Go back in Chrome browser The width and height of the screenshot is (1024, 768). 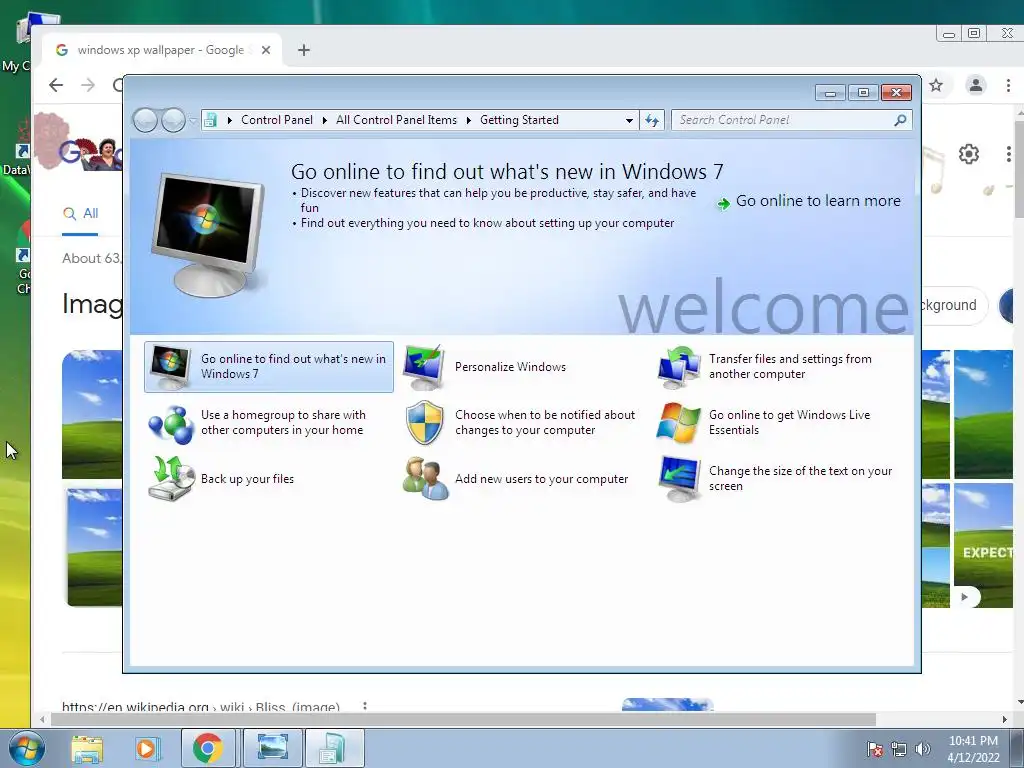tap(56, 85)
